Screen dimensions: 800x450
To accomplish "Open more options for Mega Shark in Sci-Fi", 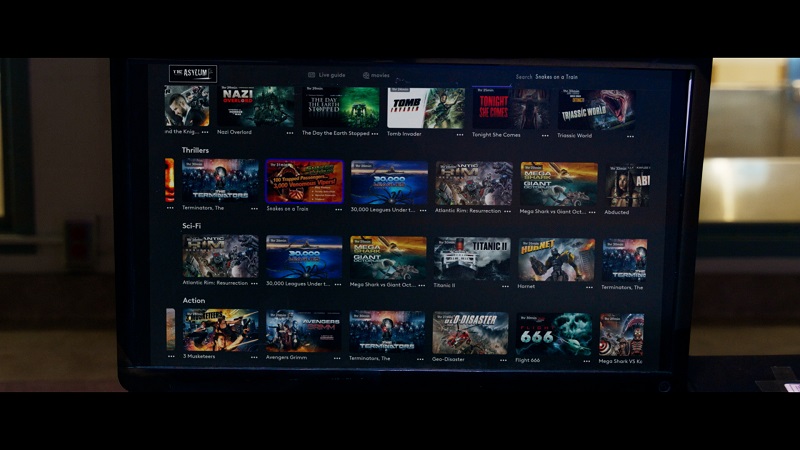I will (421, 285).
